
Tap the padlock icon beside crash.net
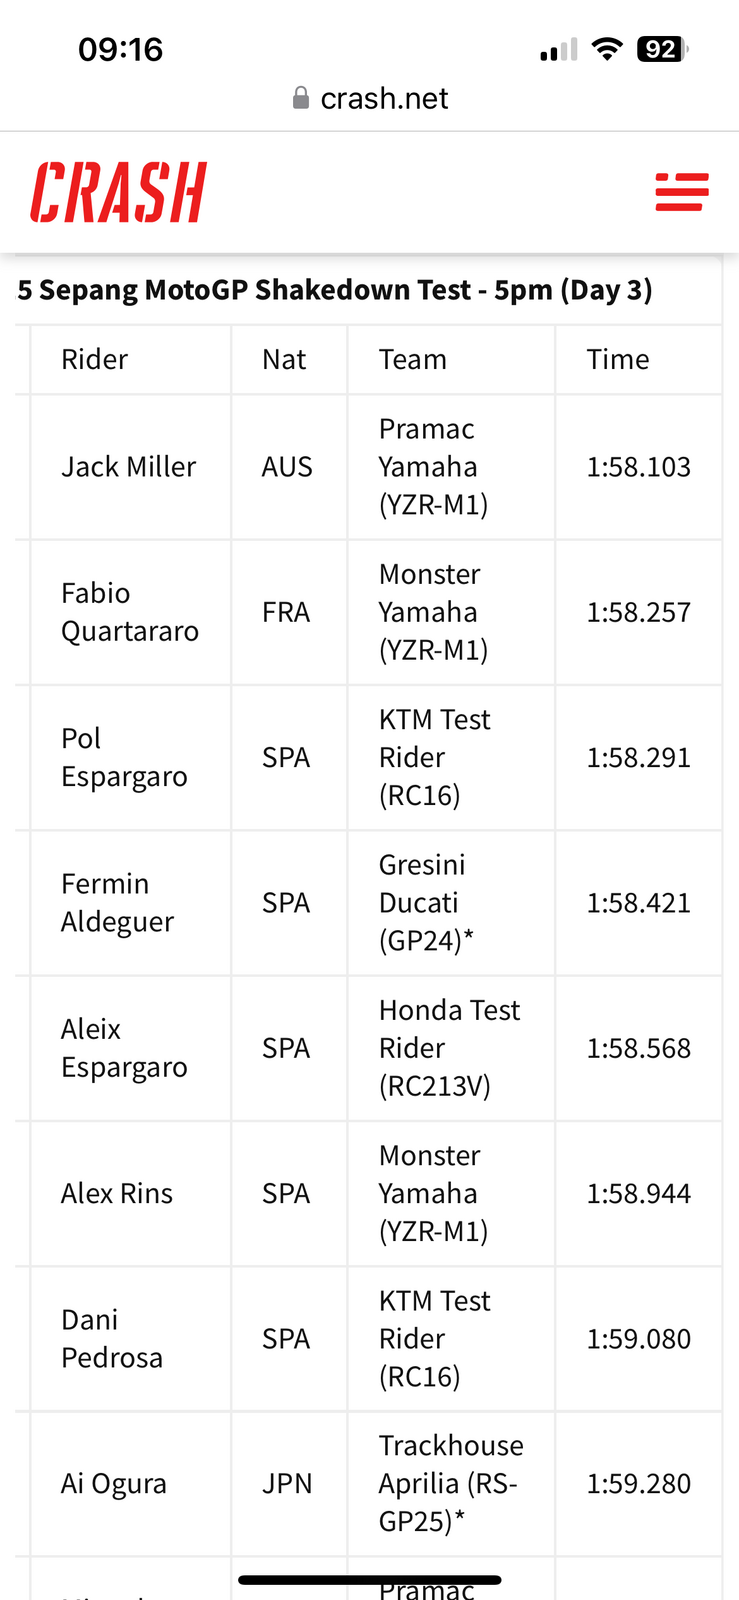300,98
